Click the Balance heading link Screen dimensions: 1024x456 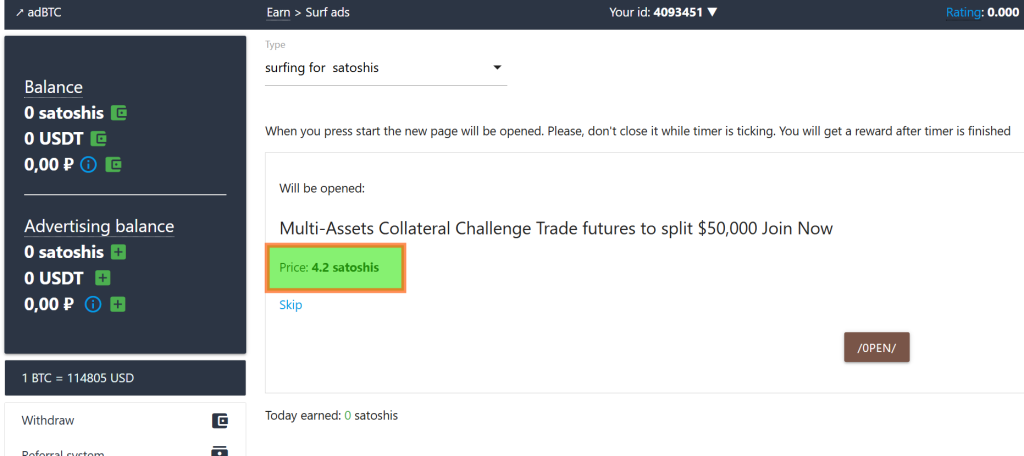[54, 88]
